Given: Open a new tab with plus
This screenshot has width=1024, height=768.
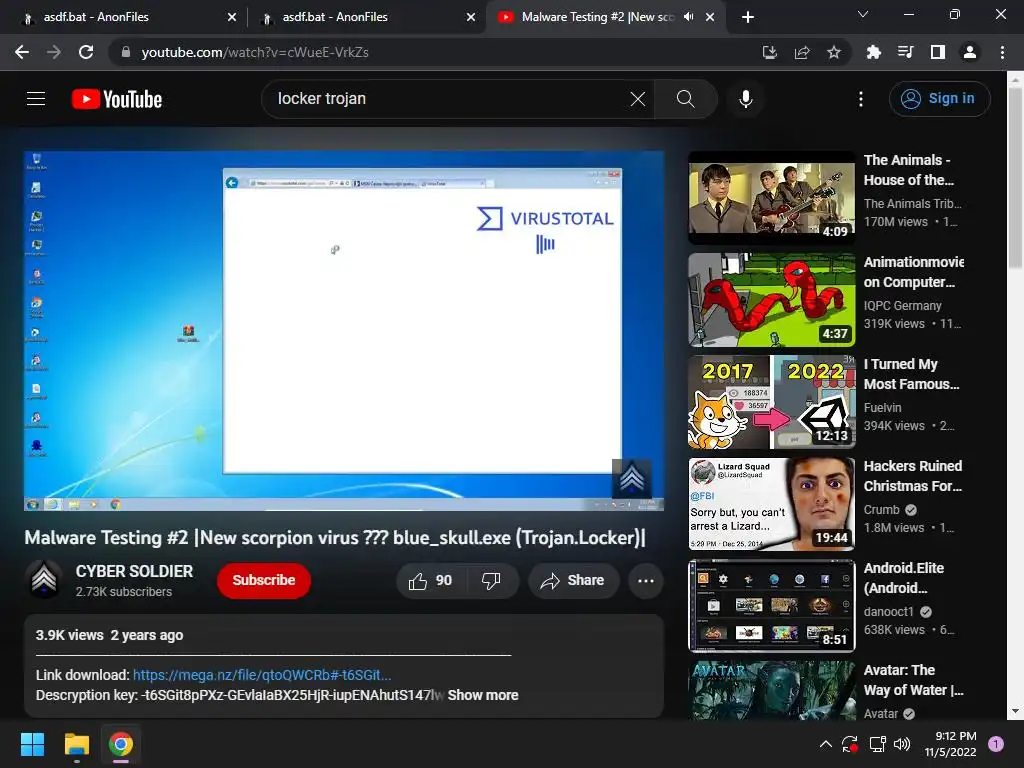Looking at the screenshot, I should pyautogui.click(x=748, y=17).
